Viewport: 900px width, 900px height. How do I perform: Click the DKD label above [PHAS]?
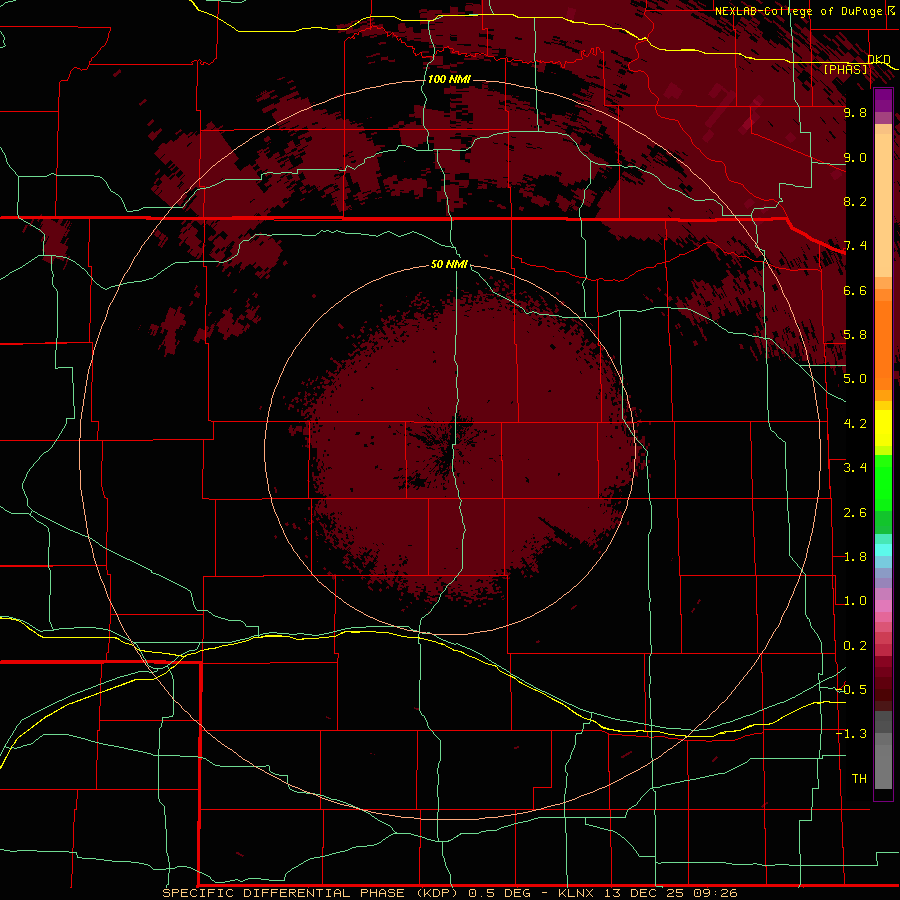point(879,59)
